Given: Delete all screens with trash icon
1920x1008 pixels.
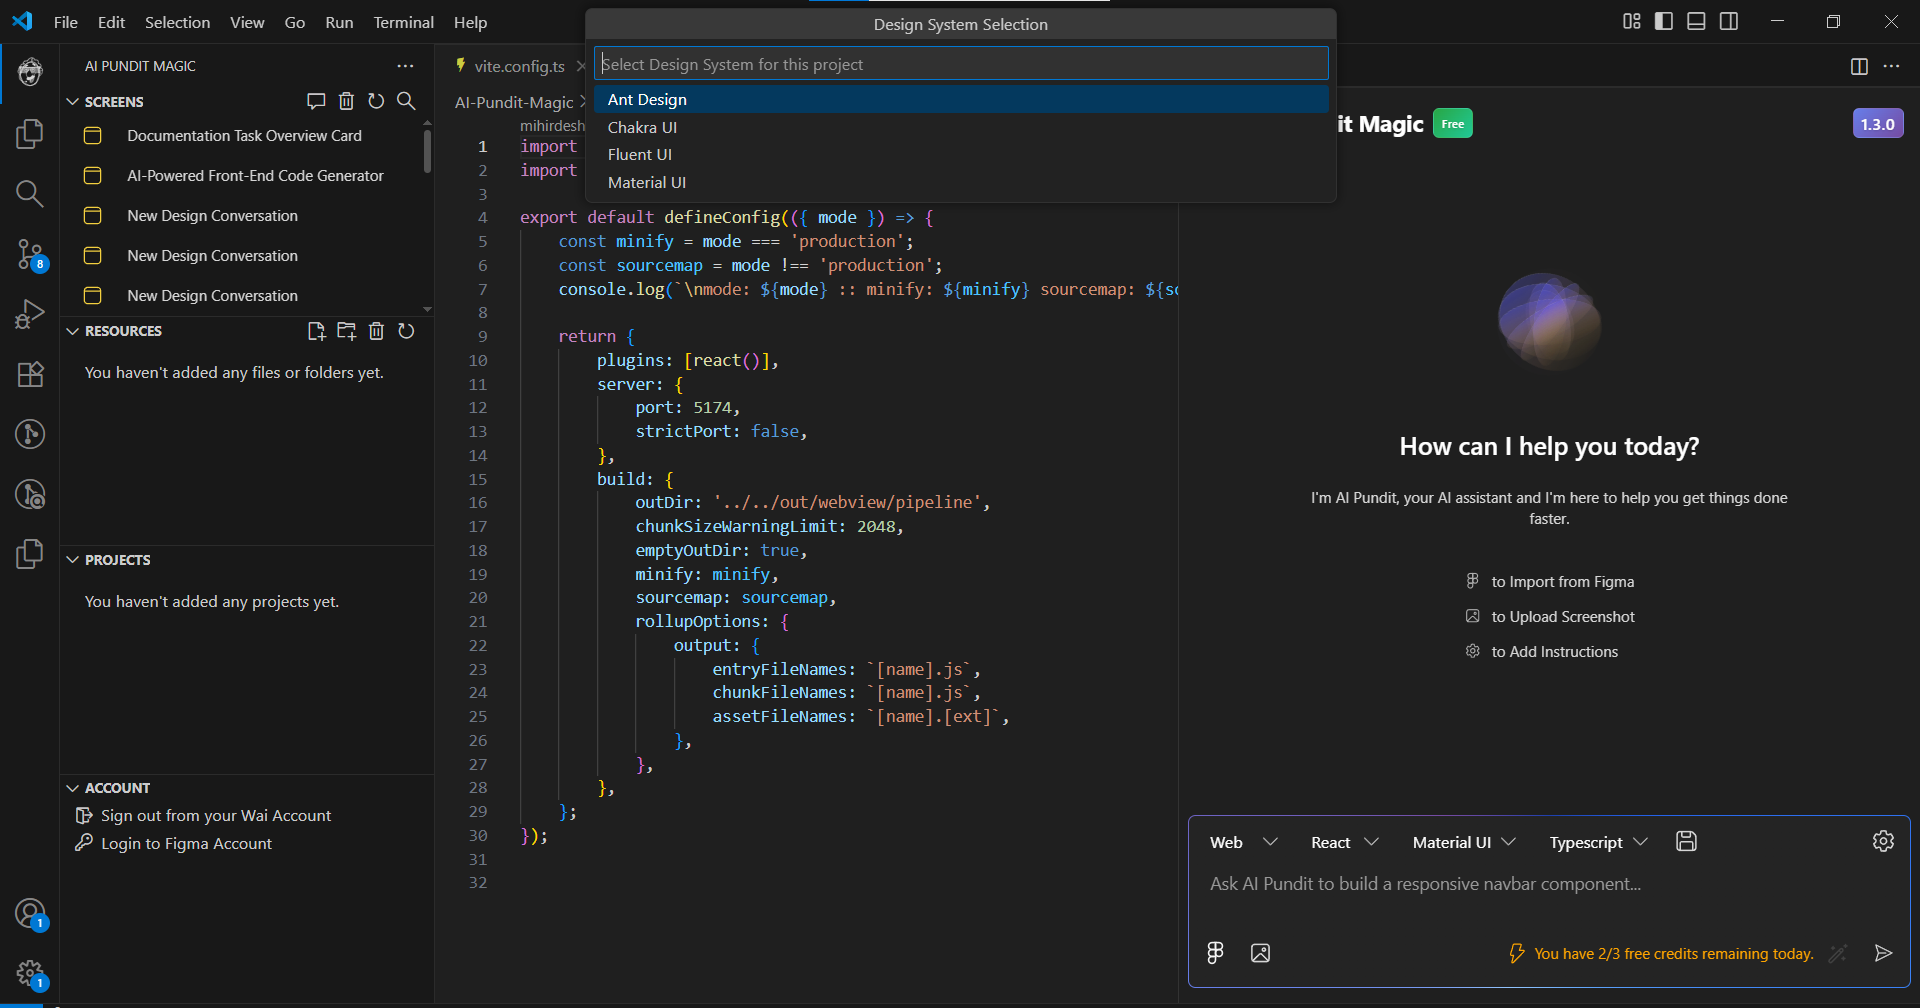Looking at the screenshot, I should (346, 101).
